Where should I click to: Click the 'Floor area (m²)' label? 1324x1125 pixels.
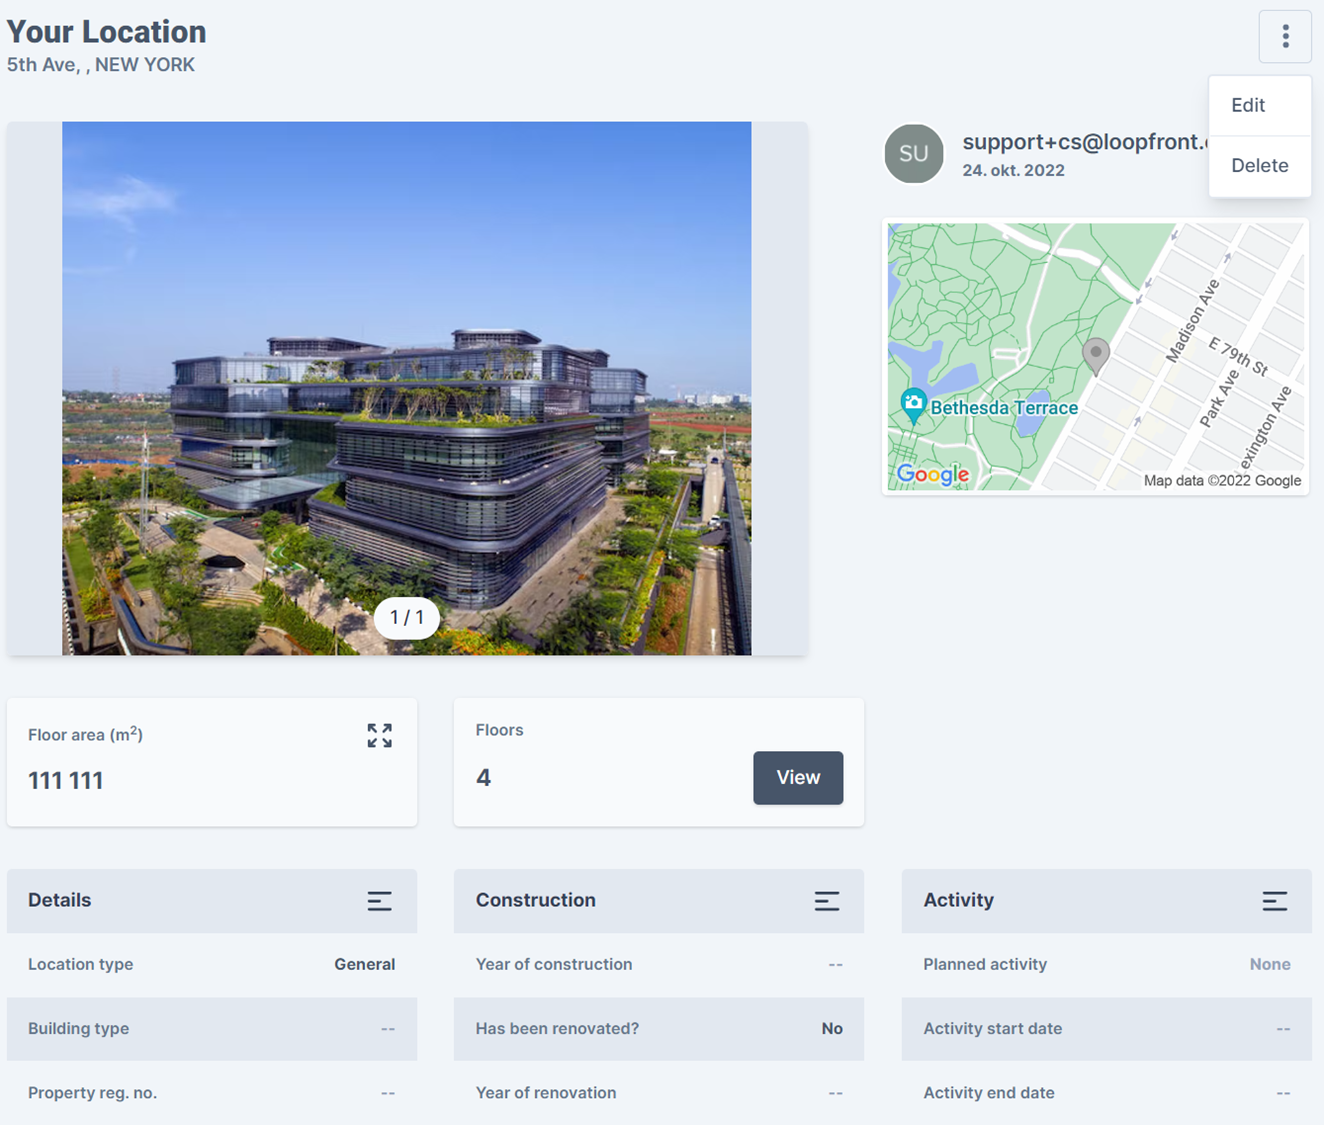pyautogui.click(x=85, y=735)
